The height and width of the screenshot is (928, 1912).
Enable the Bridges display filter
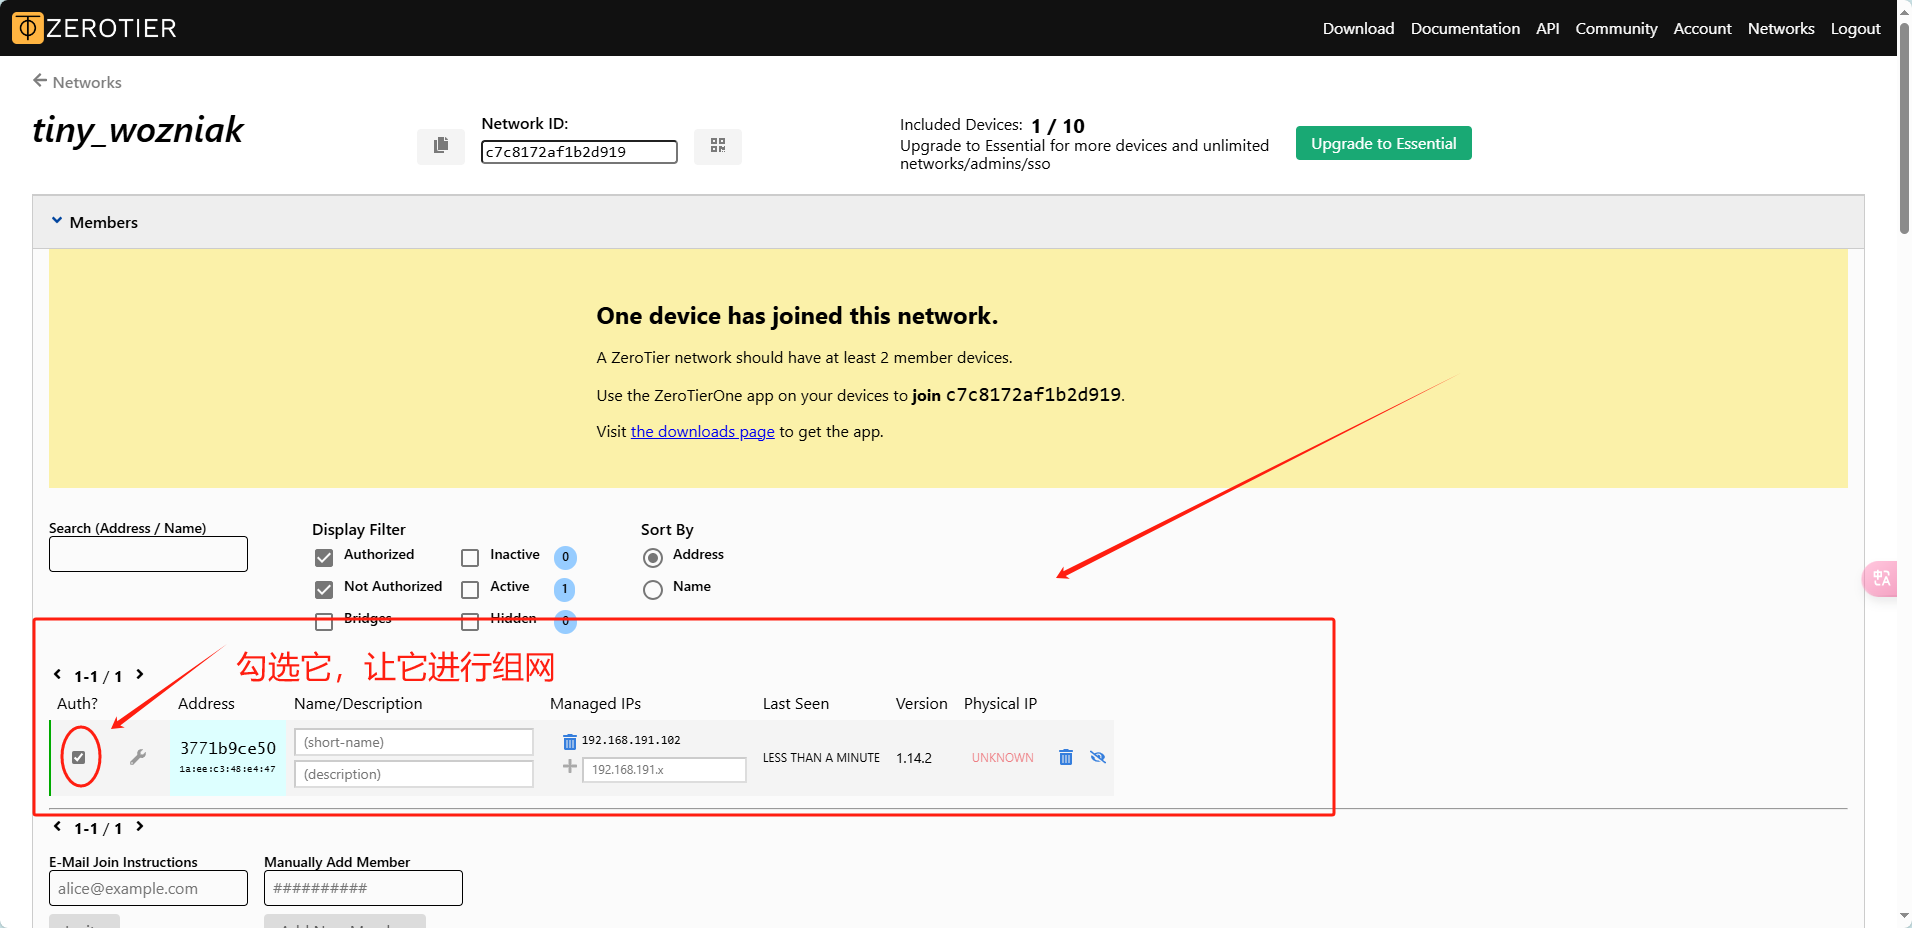324,621
